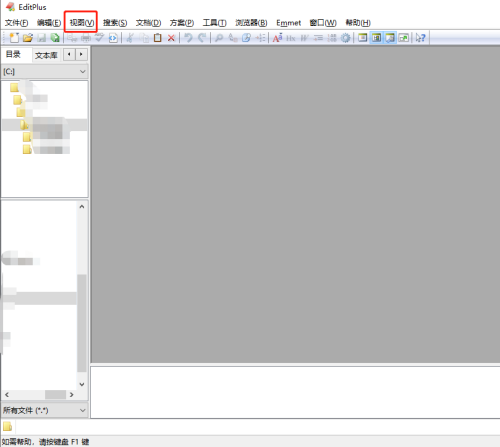
Task: Open the 文件(F) menu
Action: click(16, 23)
